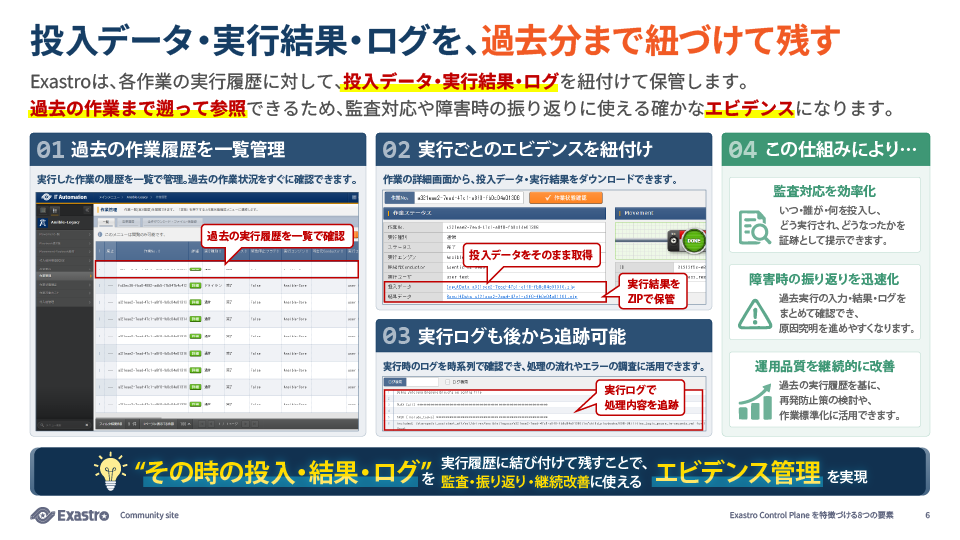Click the 詳細 button in the red-highlighted top row
960x540 pixels.
point(195,269)
